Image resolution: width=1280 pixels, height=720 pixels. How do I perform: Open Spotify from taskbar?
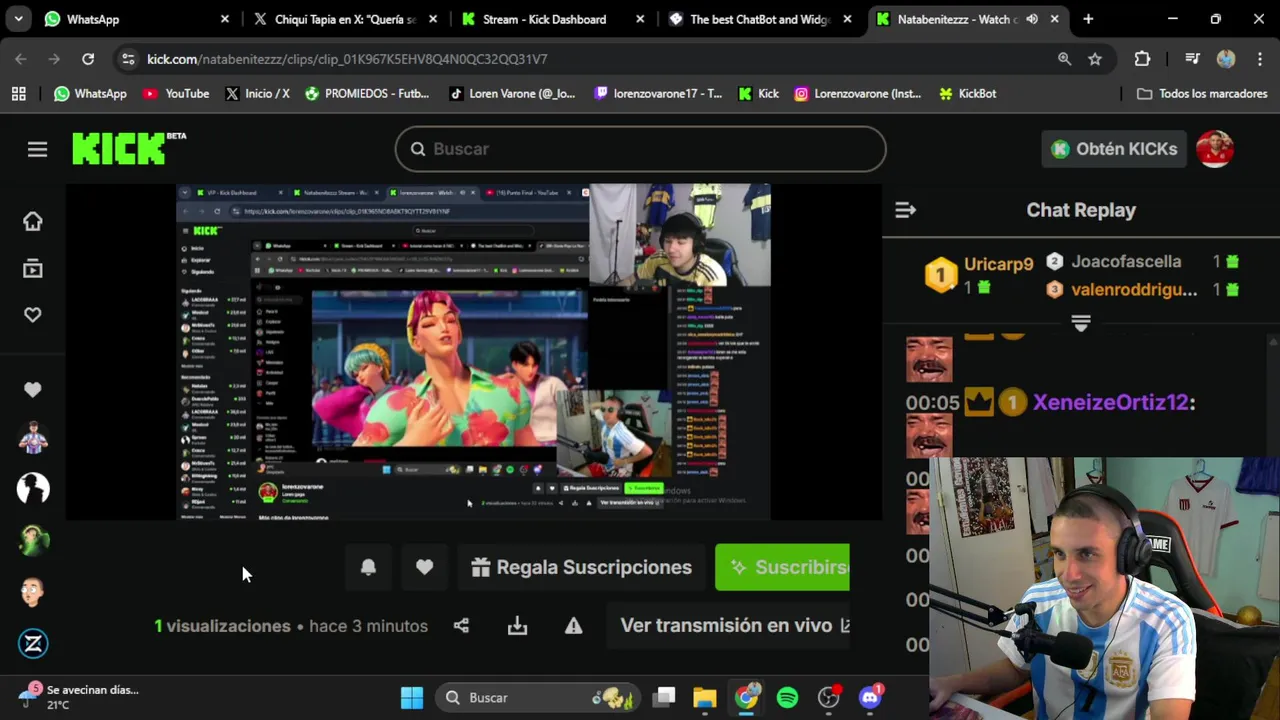pos(787,697)
